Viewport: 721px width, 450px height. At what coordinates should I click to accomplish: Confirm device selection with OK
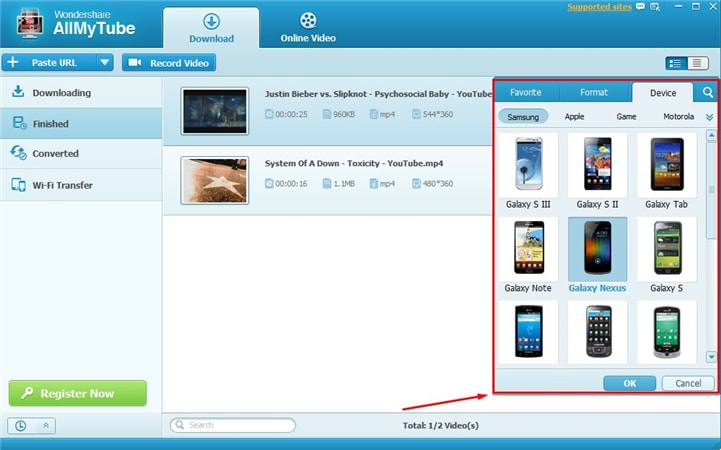(629, 383)
